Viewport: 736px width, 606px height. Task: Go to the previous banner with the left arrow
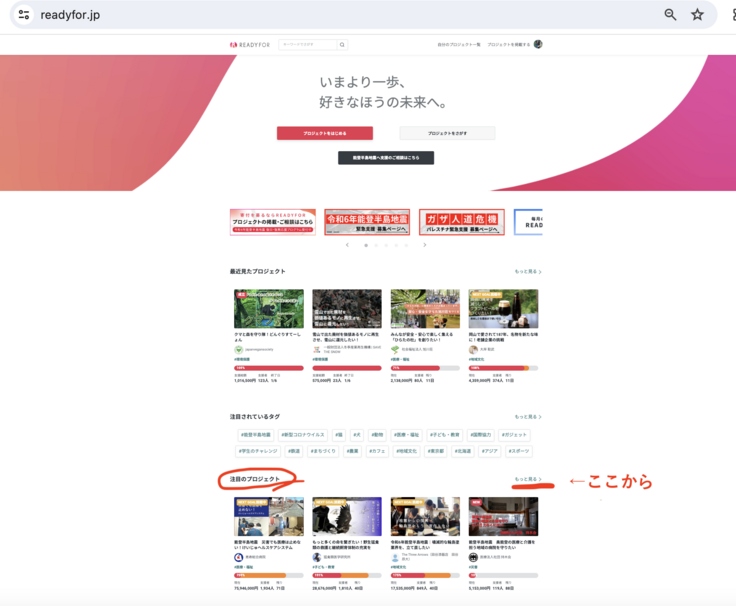tap(347, 244)
